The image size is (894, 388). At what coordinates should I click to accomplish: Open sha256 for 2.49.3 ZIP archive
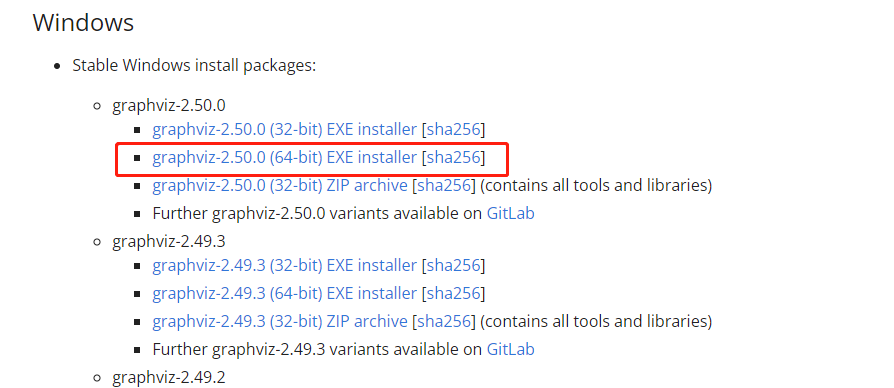click(444, 321)
